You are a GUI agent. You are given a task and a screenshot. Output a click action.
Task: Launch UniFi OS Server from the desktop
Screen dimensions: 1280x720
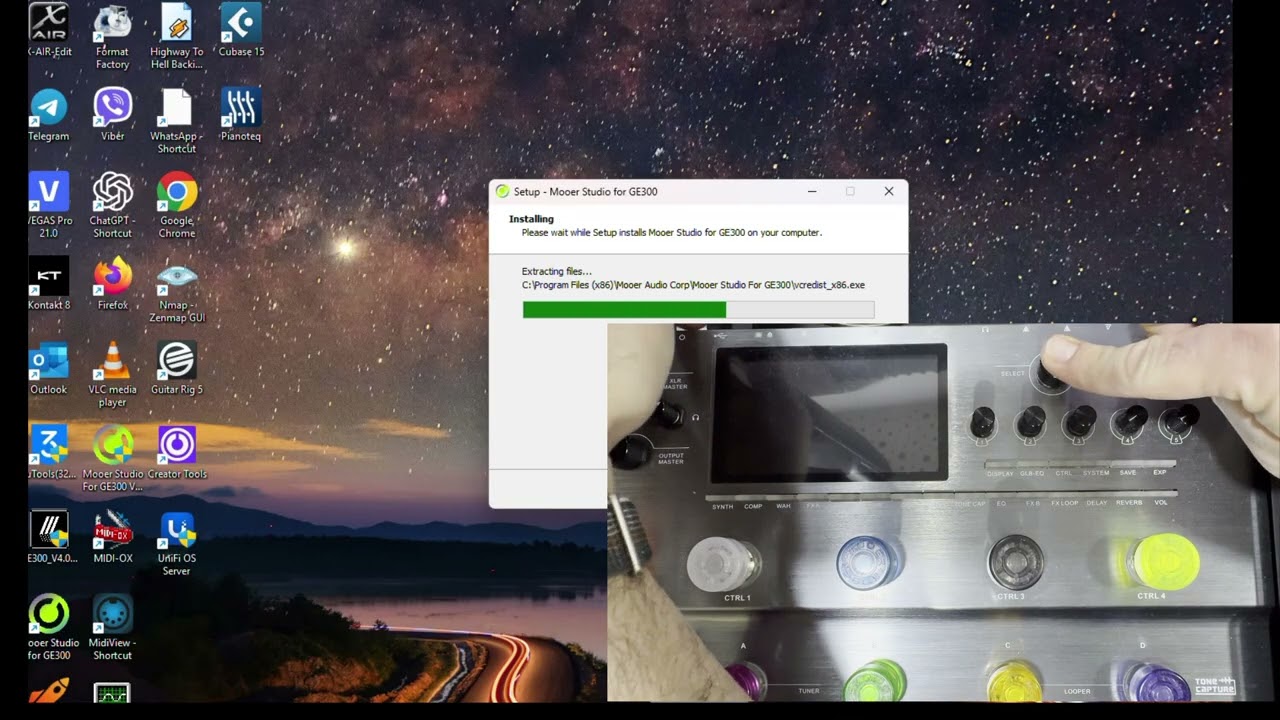pos(177,544)
